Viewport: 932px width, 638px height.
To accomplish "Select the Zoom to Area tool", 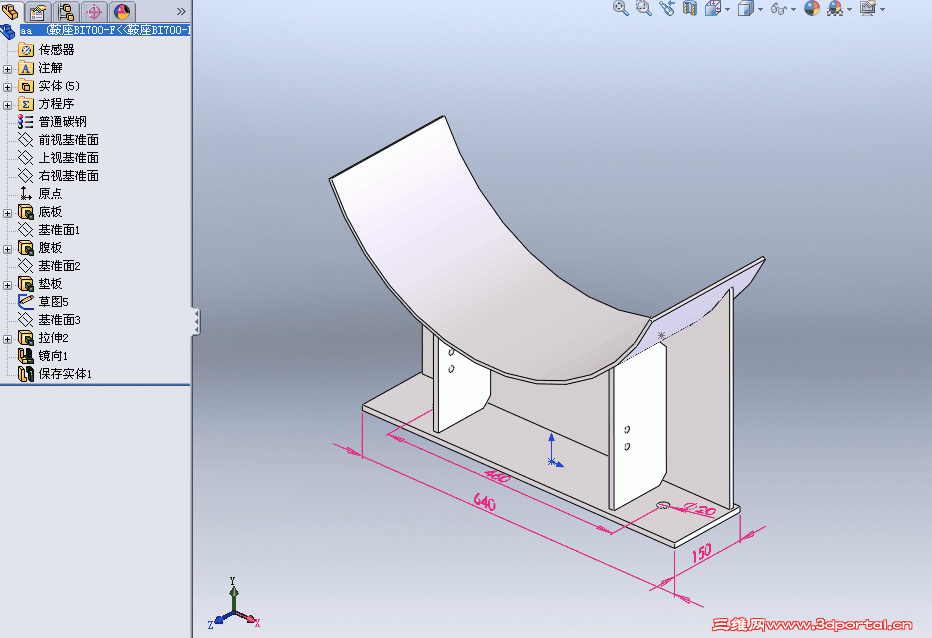I will 644,8.
